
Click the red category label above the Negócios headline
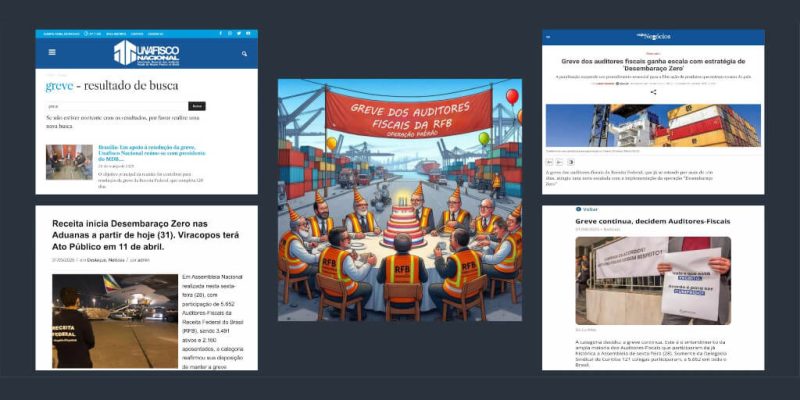click(653, 53)
